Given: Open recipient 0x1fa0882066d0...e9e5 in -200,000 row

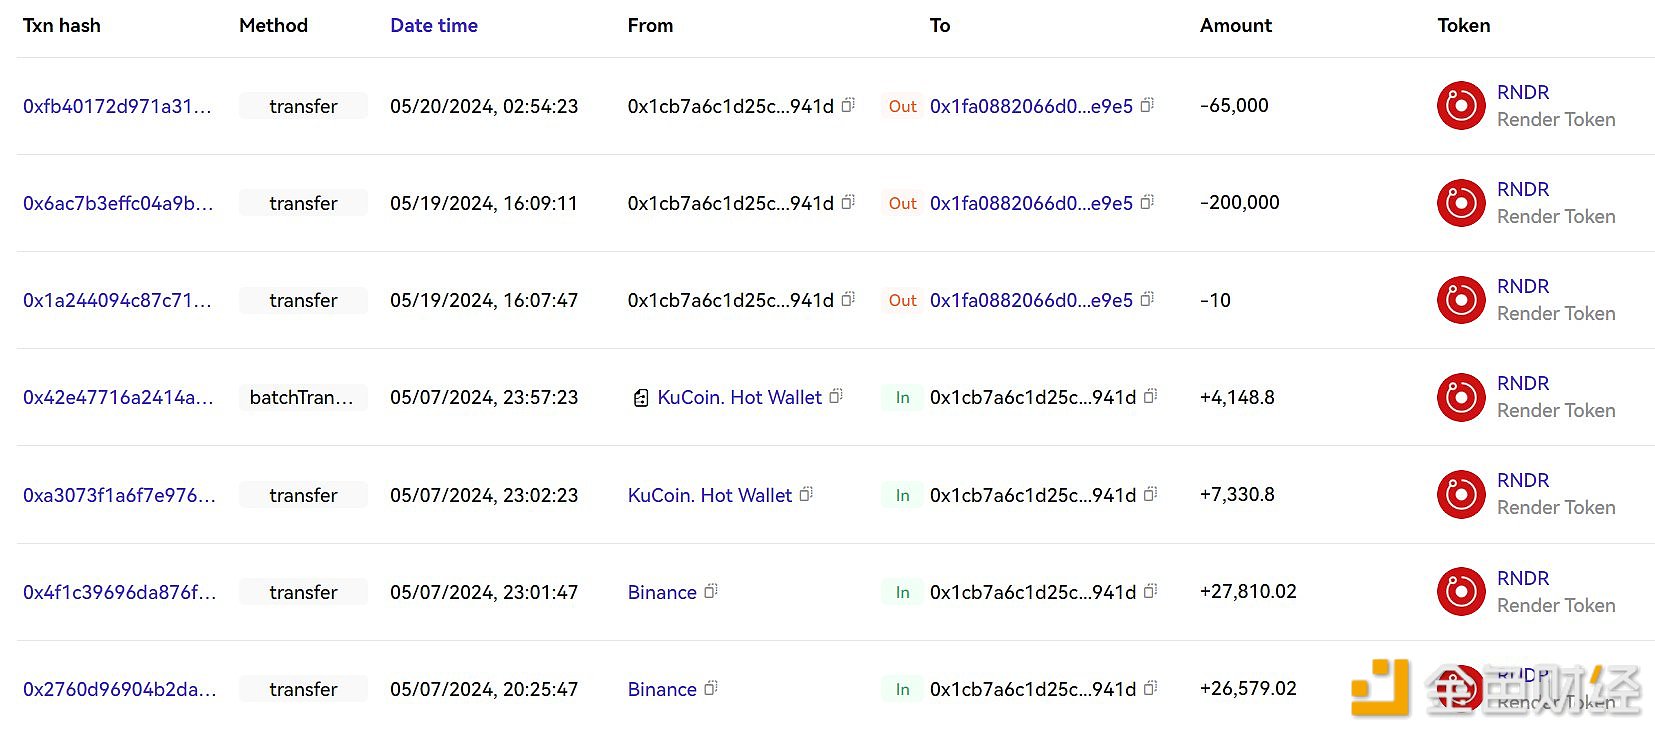Looking at the screenshot, I should (1031, 203).
